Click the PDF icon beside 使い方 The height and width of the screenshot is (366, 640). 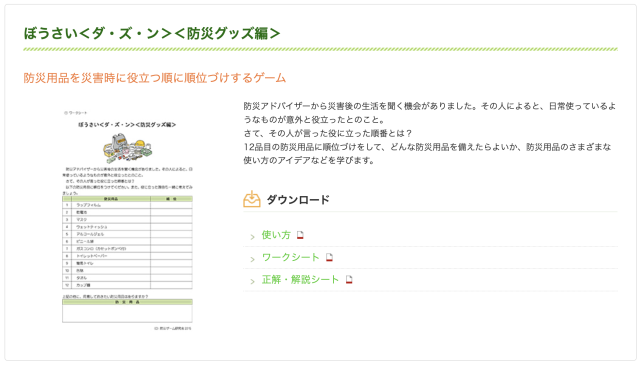300,235
